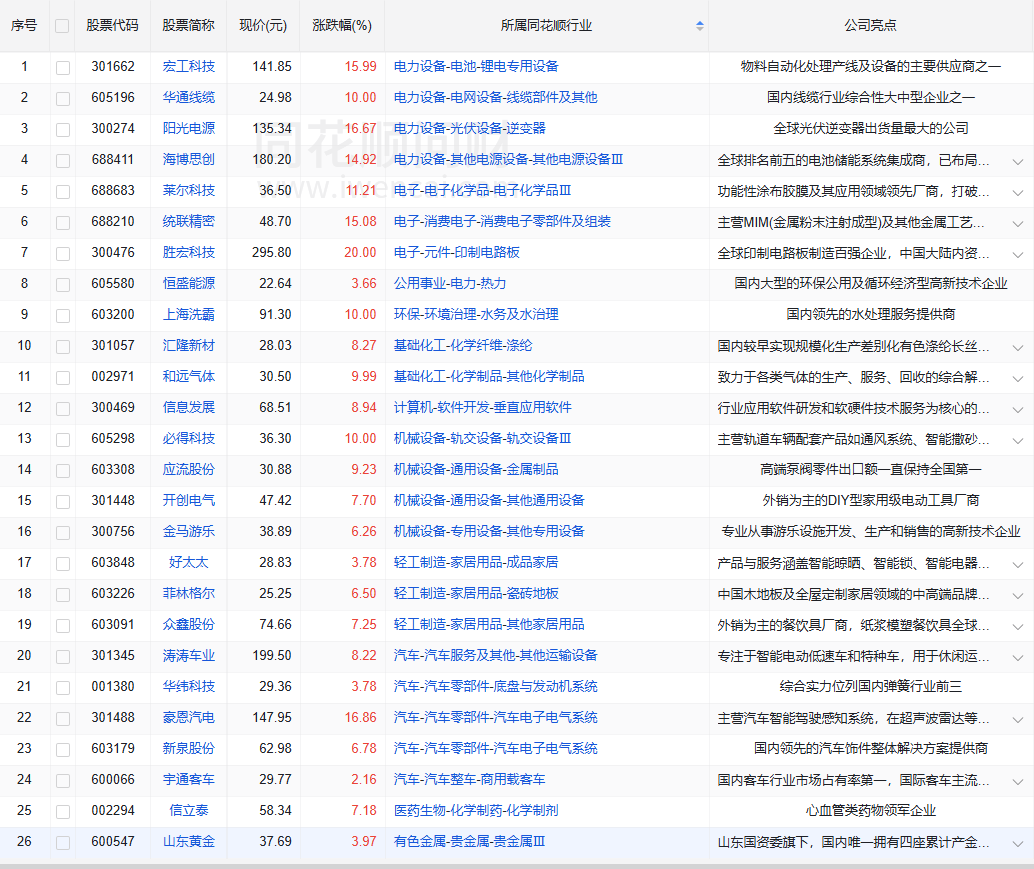Expand the highlight chevron for 豪恩汽电

pyautogui.click(x=1018, y=718)
